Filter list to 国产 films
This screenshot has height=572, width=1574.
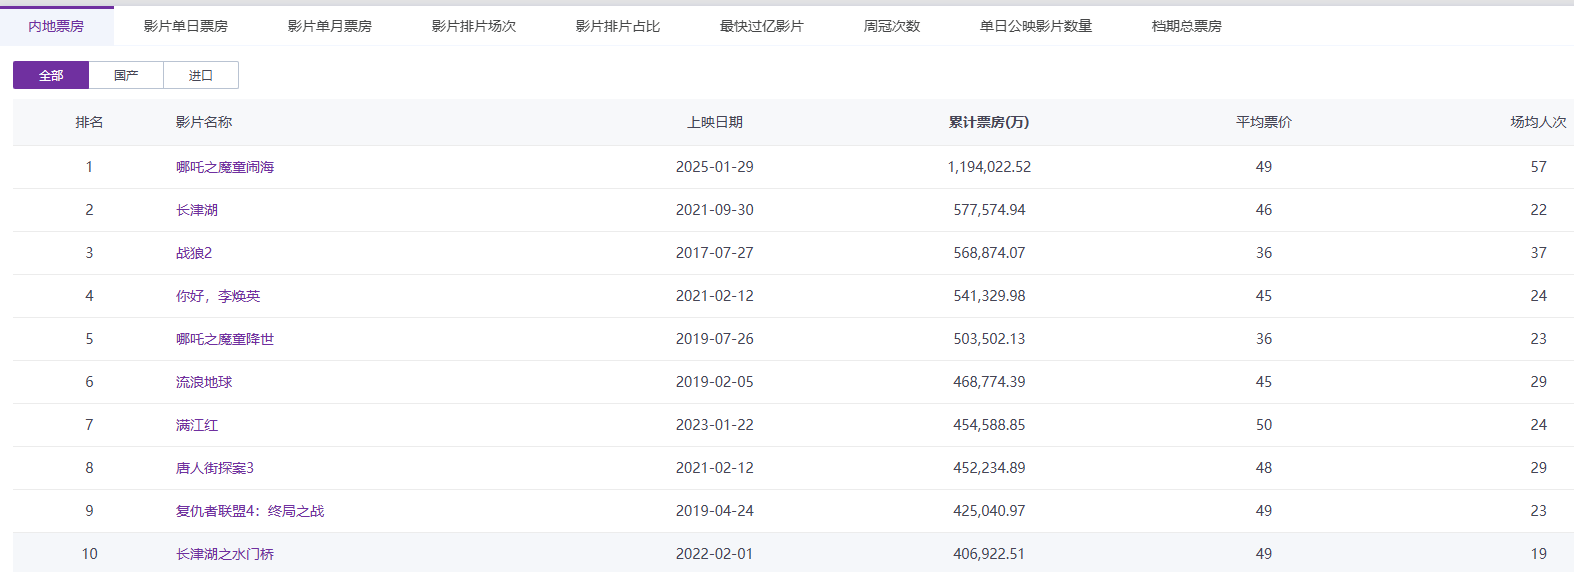[126, 75]
